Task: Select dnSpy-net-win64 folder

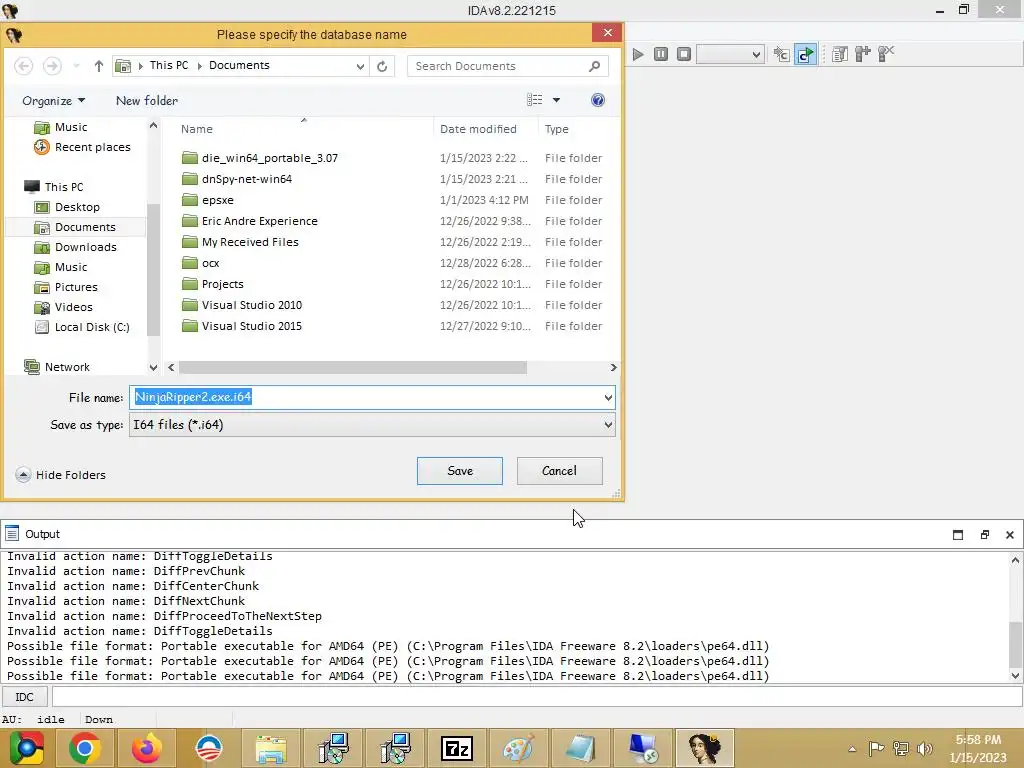Action: point(237,179)
